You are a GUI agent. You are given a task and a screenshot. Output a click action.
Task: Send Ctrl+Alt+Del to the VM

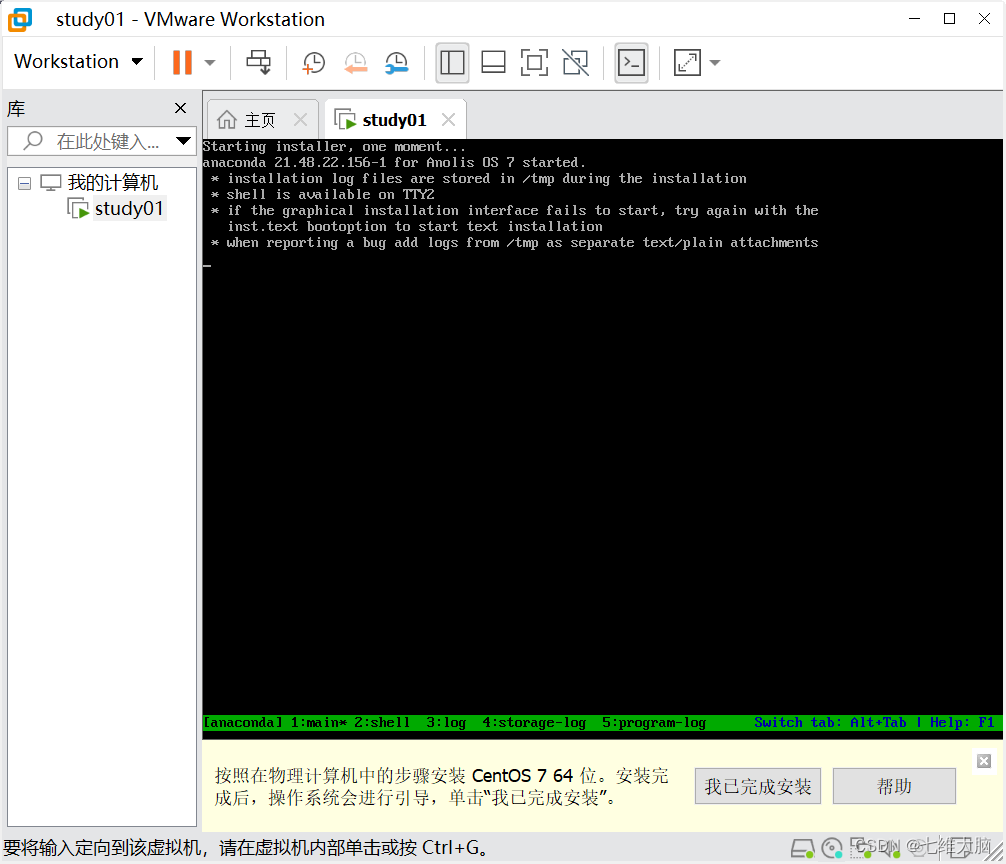259,62
